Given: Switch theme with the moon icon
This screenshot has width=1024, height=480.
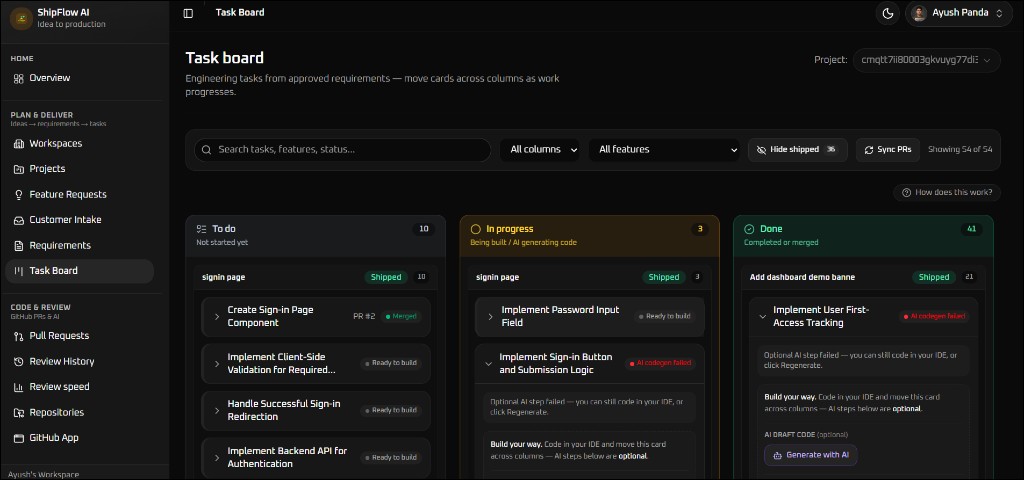Looking at the screenshot, I should pyautogui.click(x=888, y=13).
